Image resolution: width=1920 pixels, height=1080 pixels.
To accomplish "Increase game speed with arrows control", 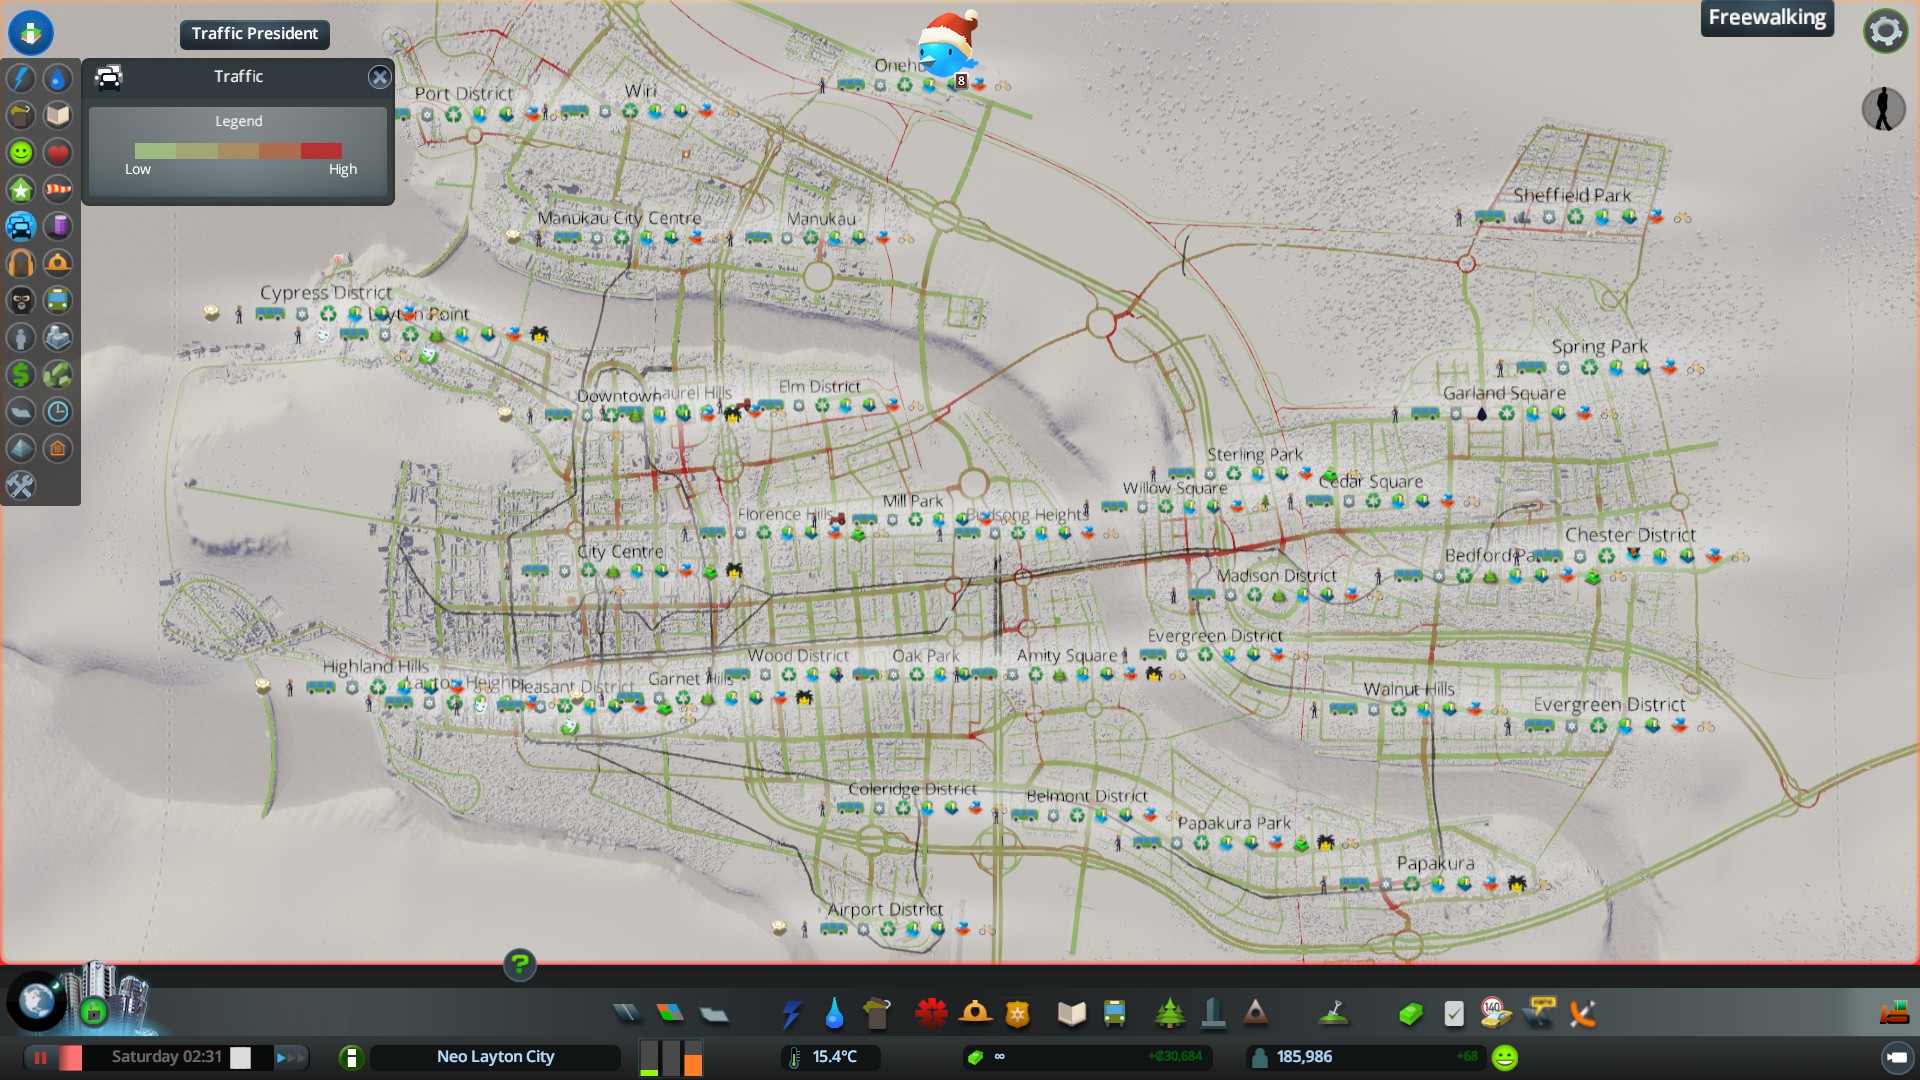I will click(x=291, y=1057).
